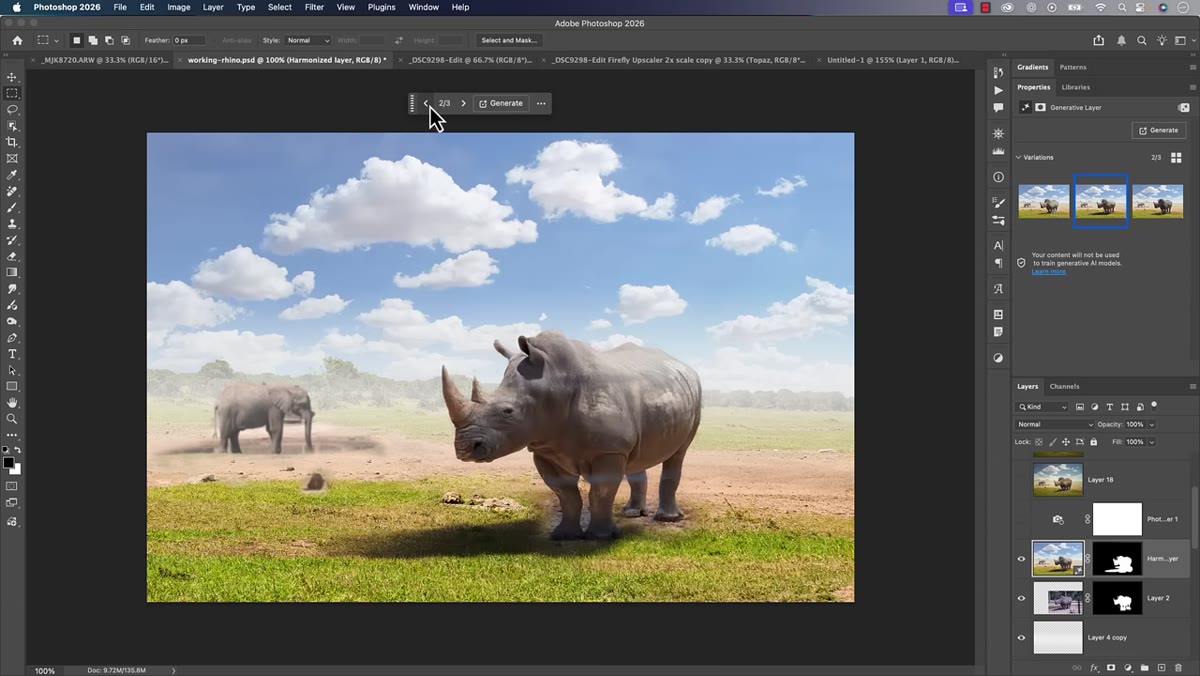Select the third variation thumbnail

[x=1158, y=201]
